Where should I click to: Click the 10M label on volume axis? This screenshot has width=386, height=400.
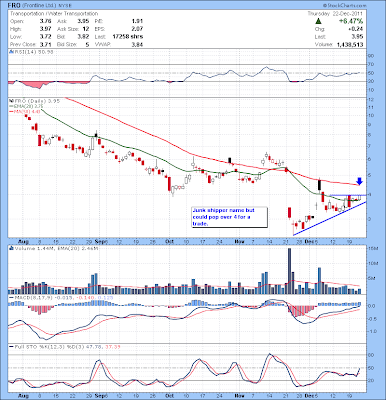click(x=372, y=263)
